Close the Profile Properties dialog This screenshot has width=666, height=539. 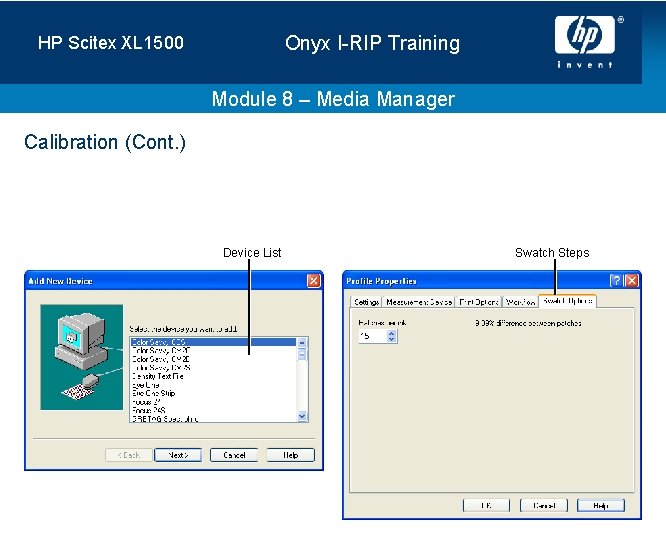pyautogui.click(x=632, y=280)
